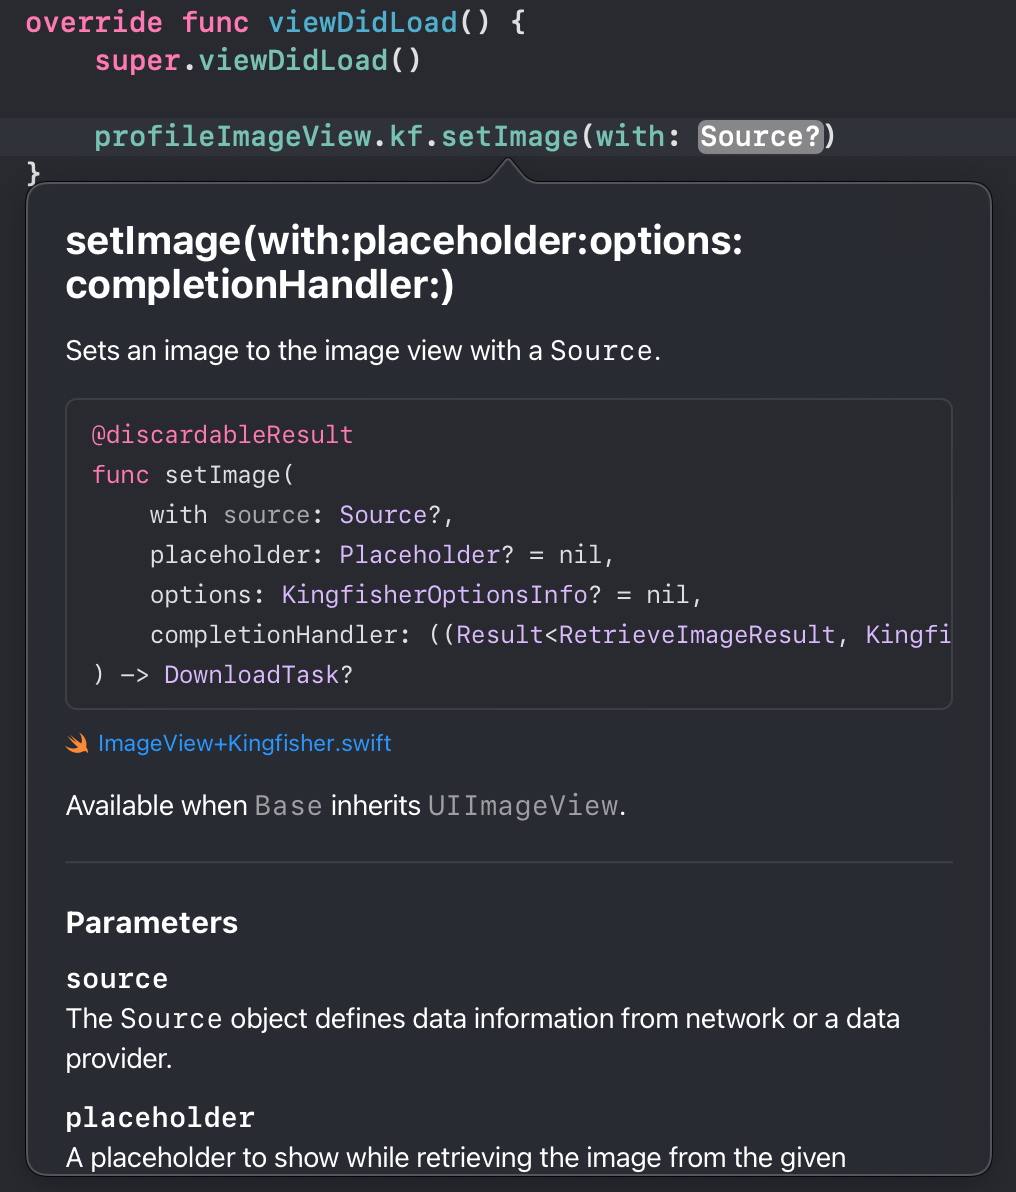Click the KingfisherOptionsInfo type link
This screenshot has height=1192, width=1016.
point(434,594)
